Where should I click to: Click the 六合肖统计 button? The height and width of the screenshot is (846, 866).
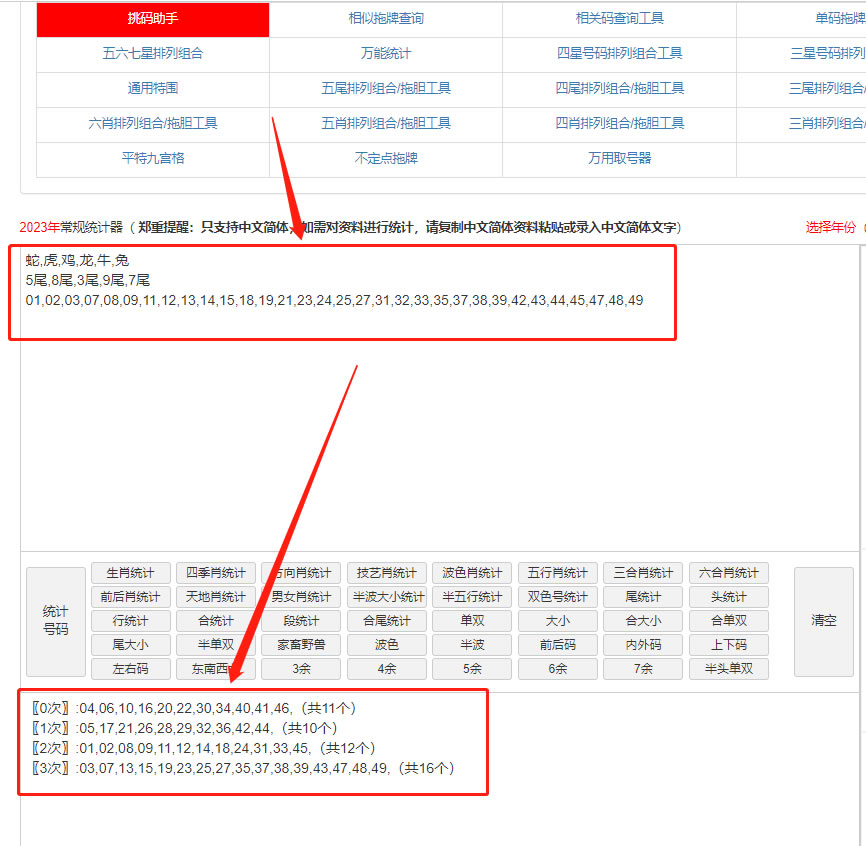coord(728,573)
